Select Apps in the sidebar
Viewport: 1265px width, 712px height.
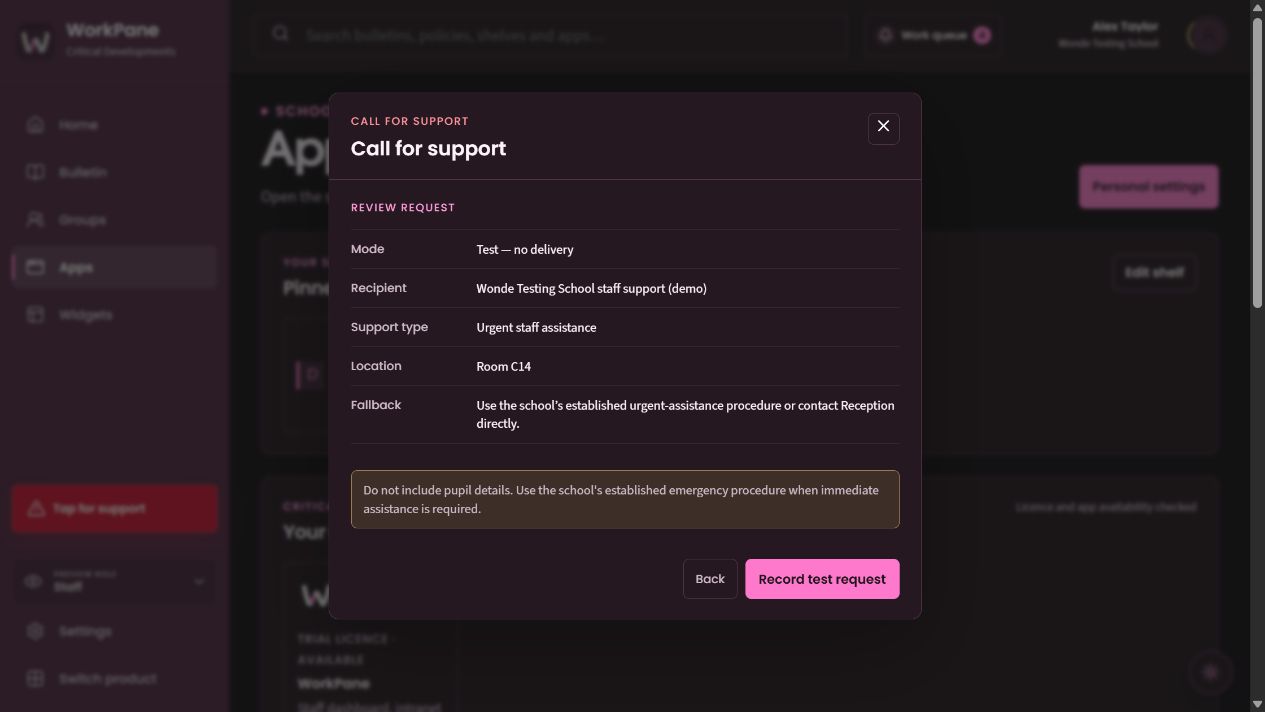point(114,267)
